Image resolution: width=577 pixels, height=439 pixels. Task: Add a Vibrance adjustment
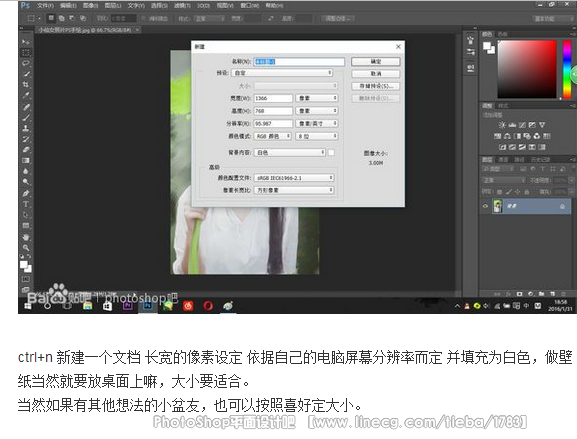point(542,125)
